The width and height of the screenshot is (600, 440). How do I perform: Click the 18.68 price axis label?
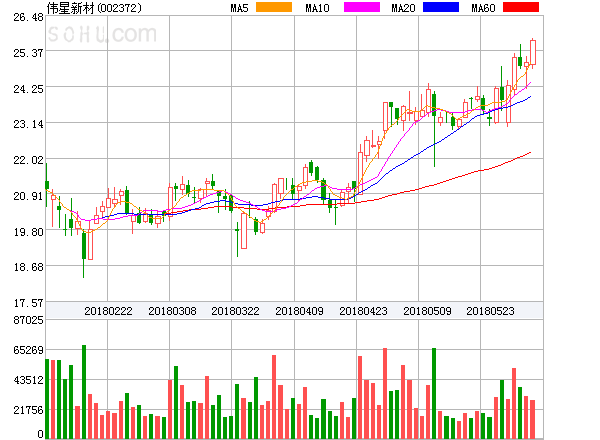29,267
